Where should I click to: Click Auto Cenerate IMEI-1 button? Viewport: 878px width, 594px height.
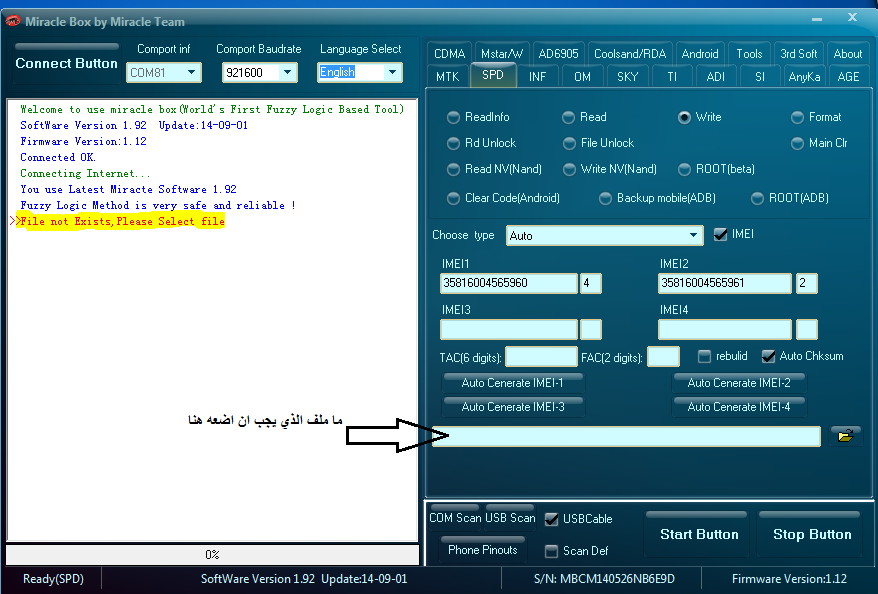click(x=512, y=383)
